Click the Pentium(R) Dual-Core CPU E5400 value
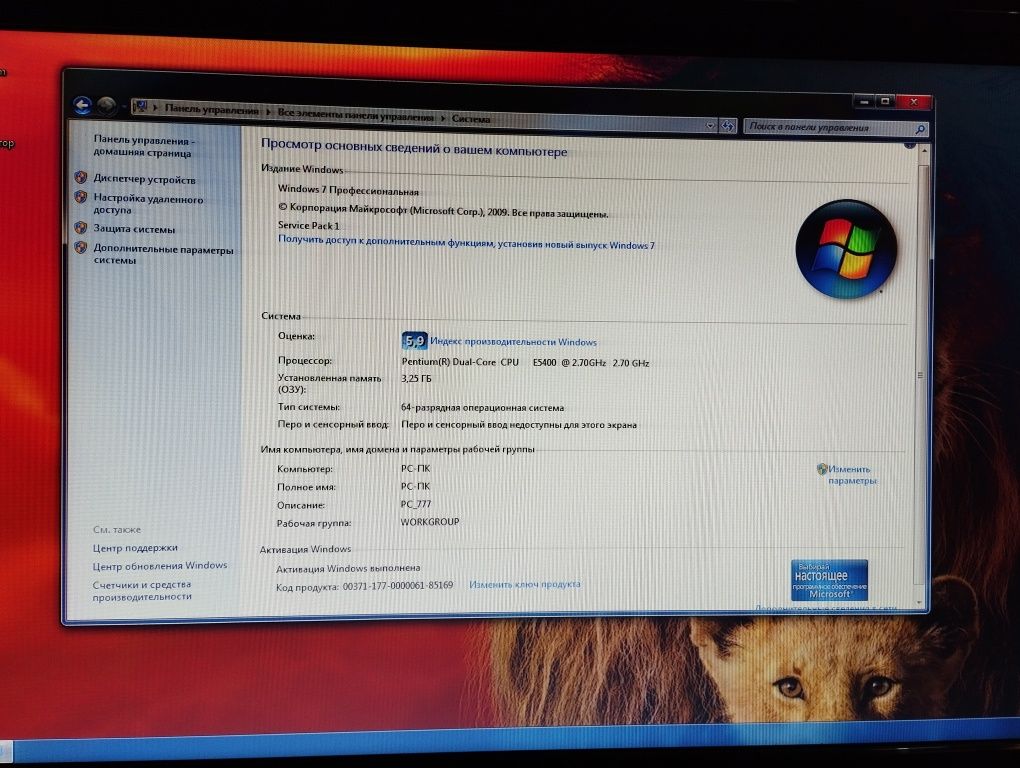The image size is (1020, 768). pos(525,362)
